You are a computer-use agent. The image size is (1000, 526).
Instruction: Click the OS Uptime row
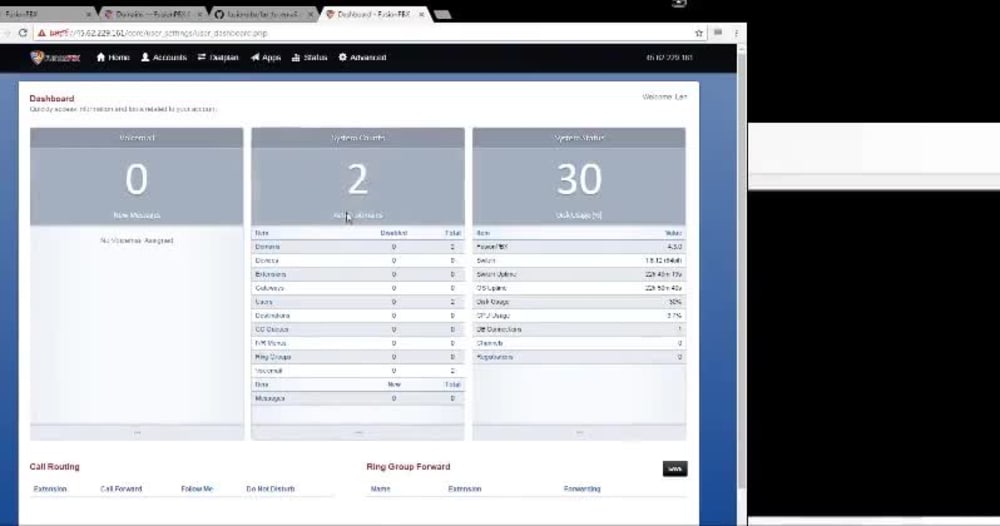tap(579, 288)
